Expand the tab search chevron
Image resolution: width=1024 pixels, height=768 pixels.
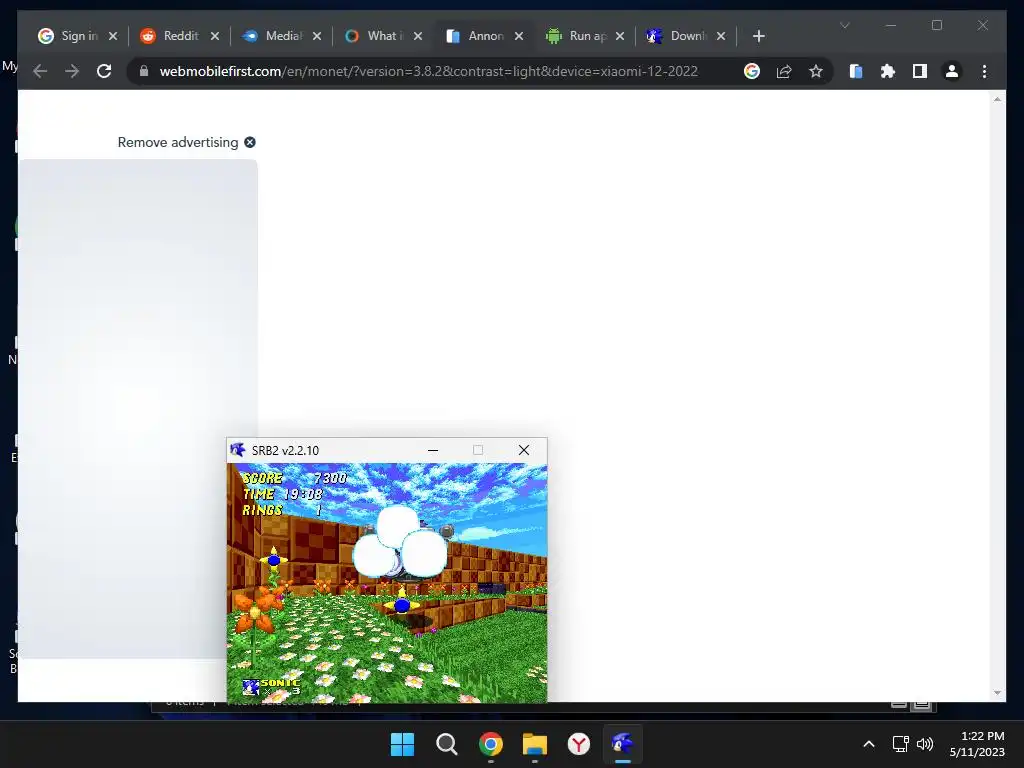pyautogui.click(x=844, y=25)
